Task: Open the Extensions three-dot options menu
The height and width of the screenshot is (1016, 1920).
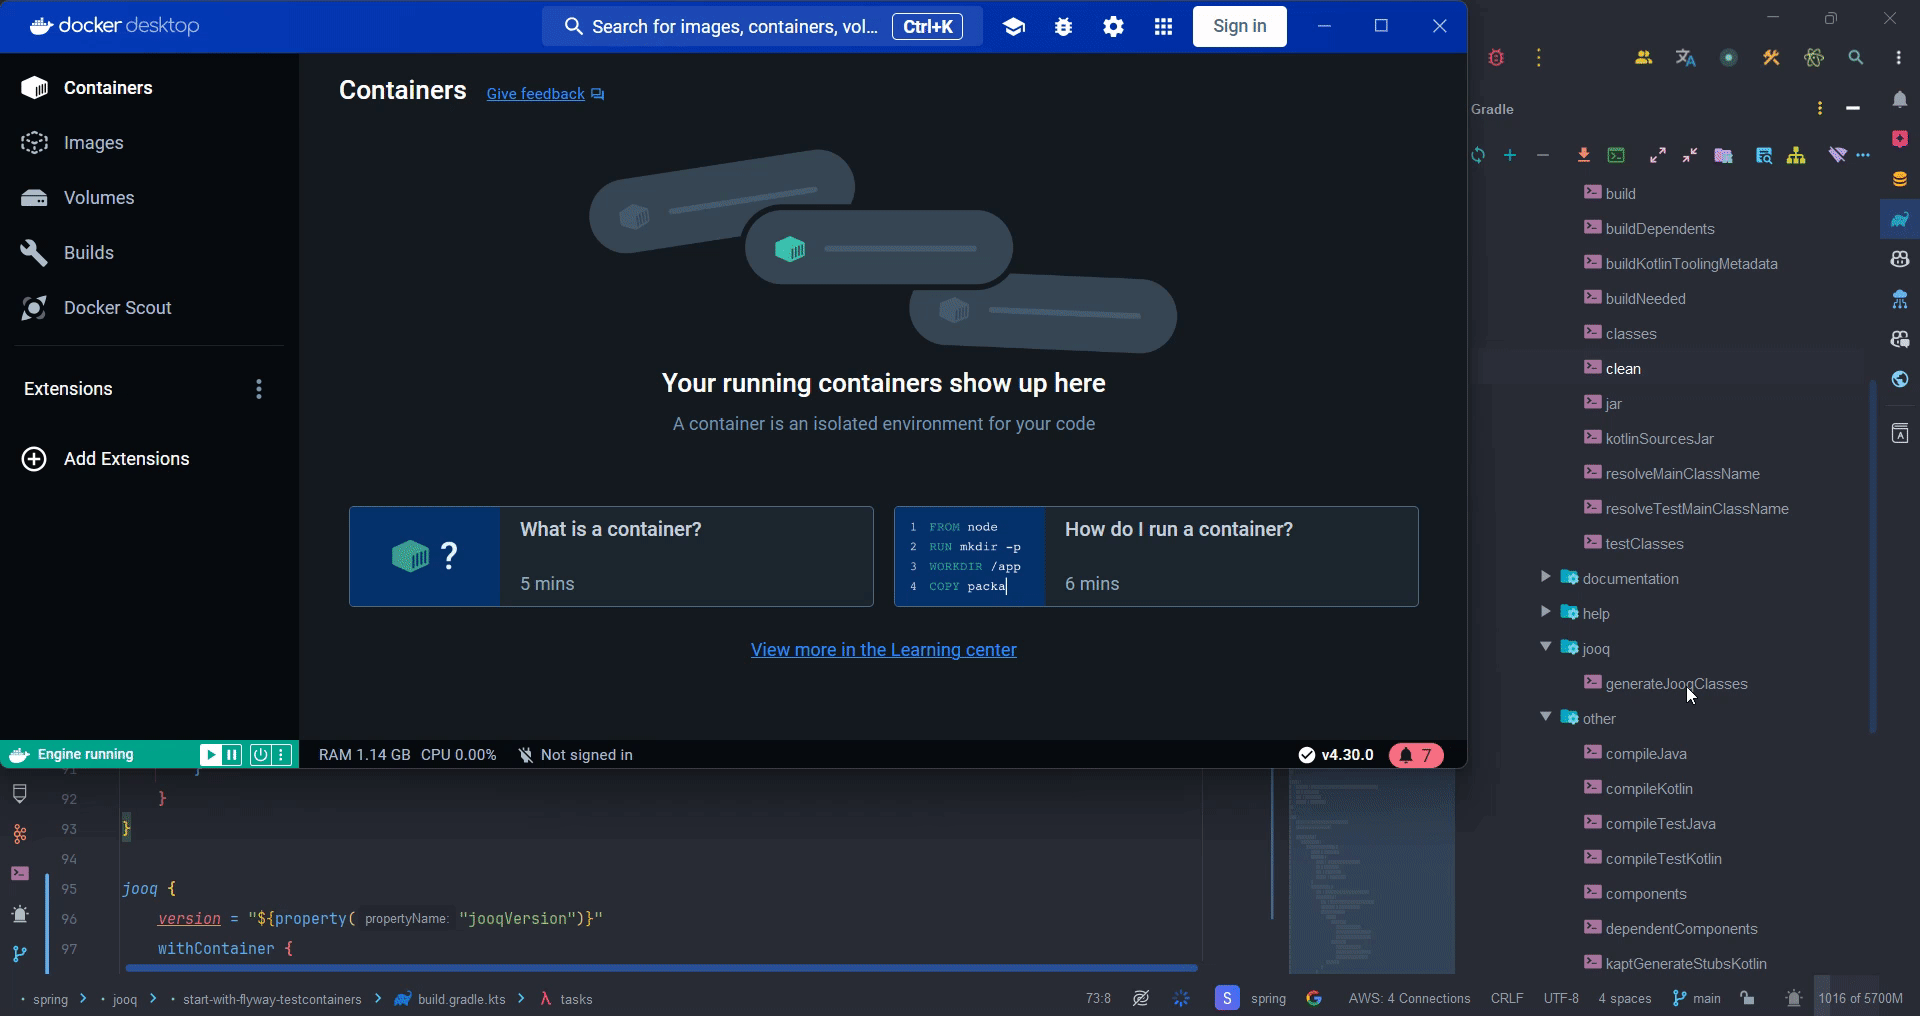Action: [x=259, y=389]
